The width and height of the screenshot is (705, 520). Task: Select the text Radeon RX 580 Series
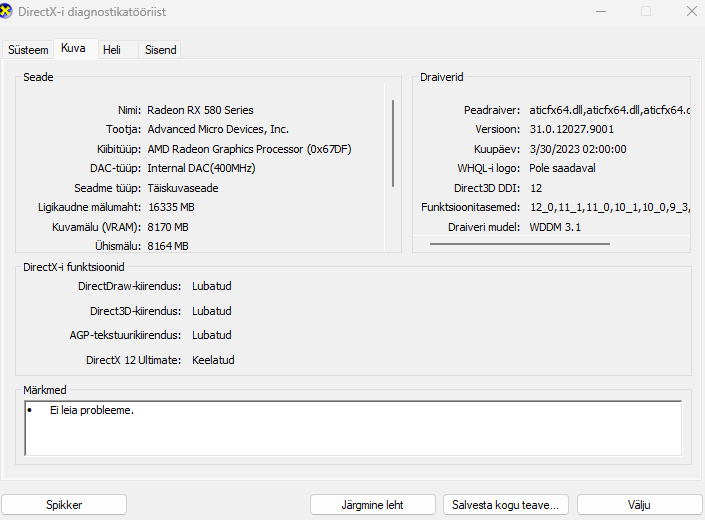click(200, 110)
